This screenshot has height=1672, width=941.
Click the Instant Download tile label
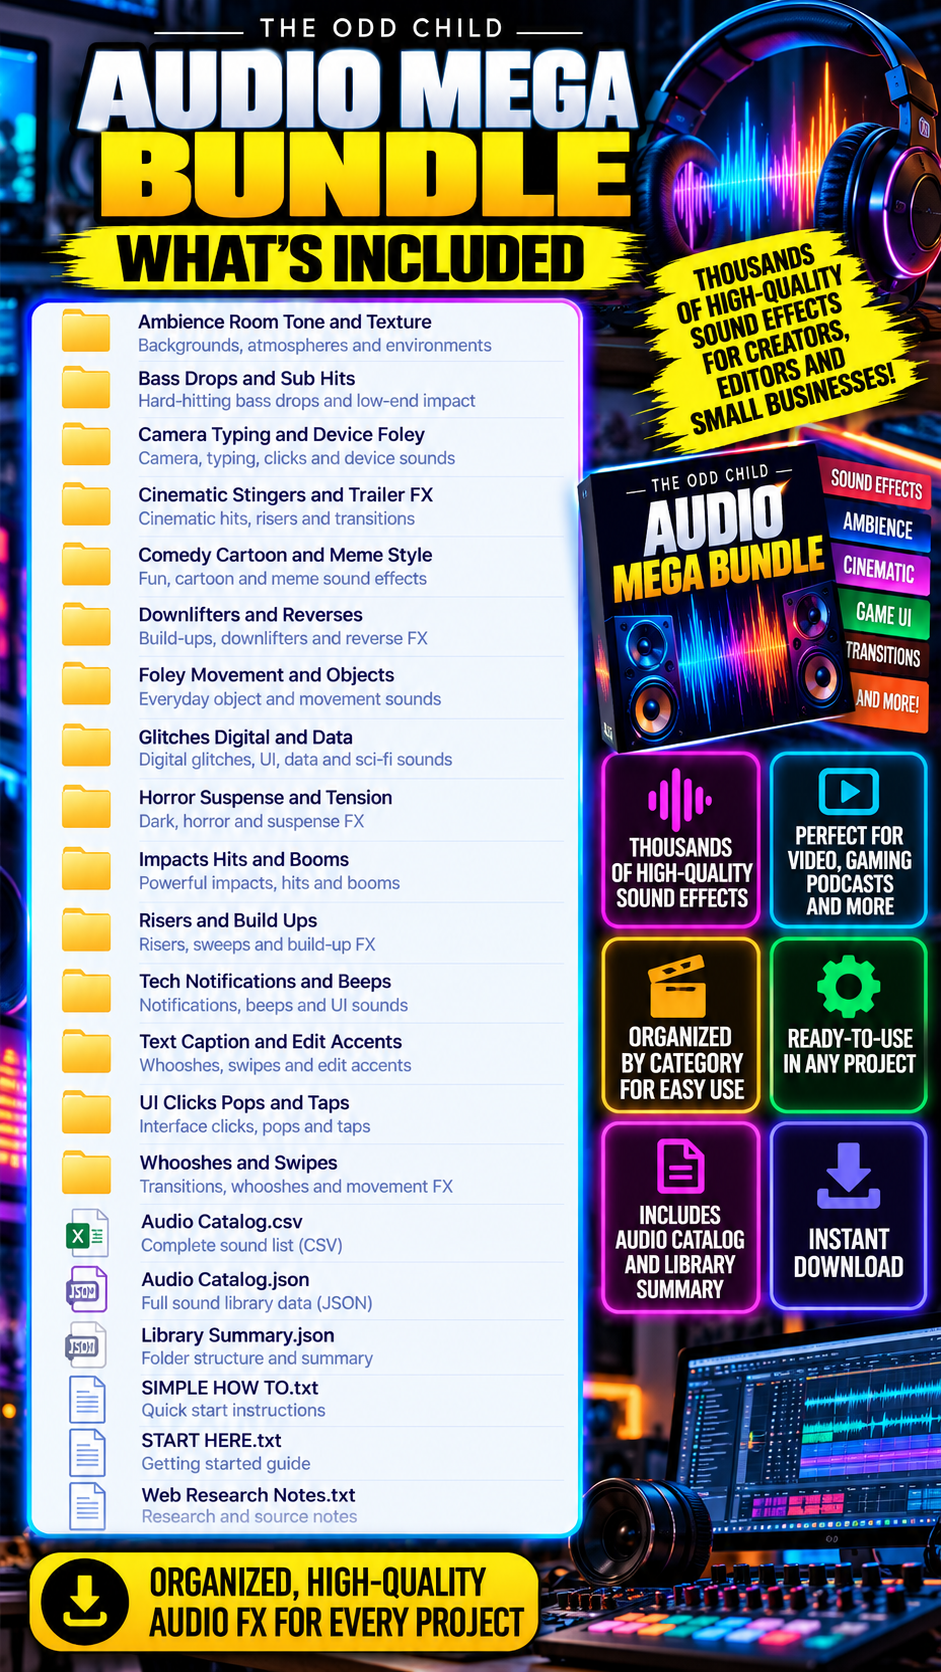pos(848,1253)
